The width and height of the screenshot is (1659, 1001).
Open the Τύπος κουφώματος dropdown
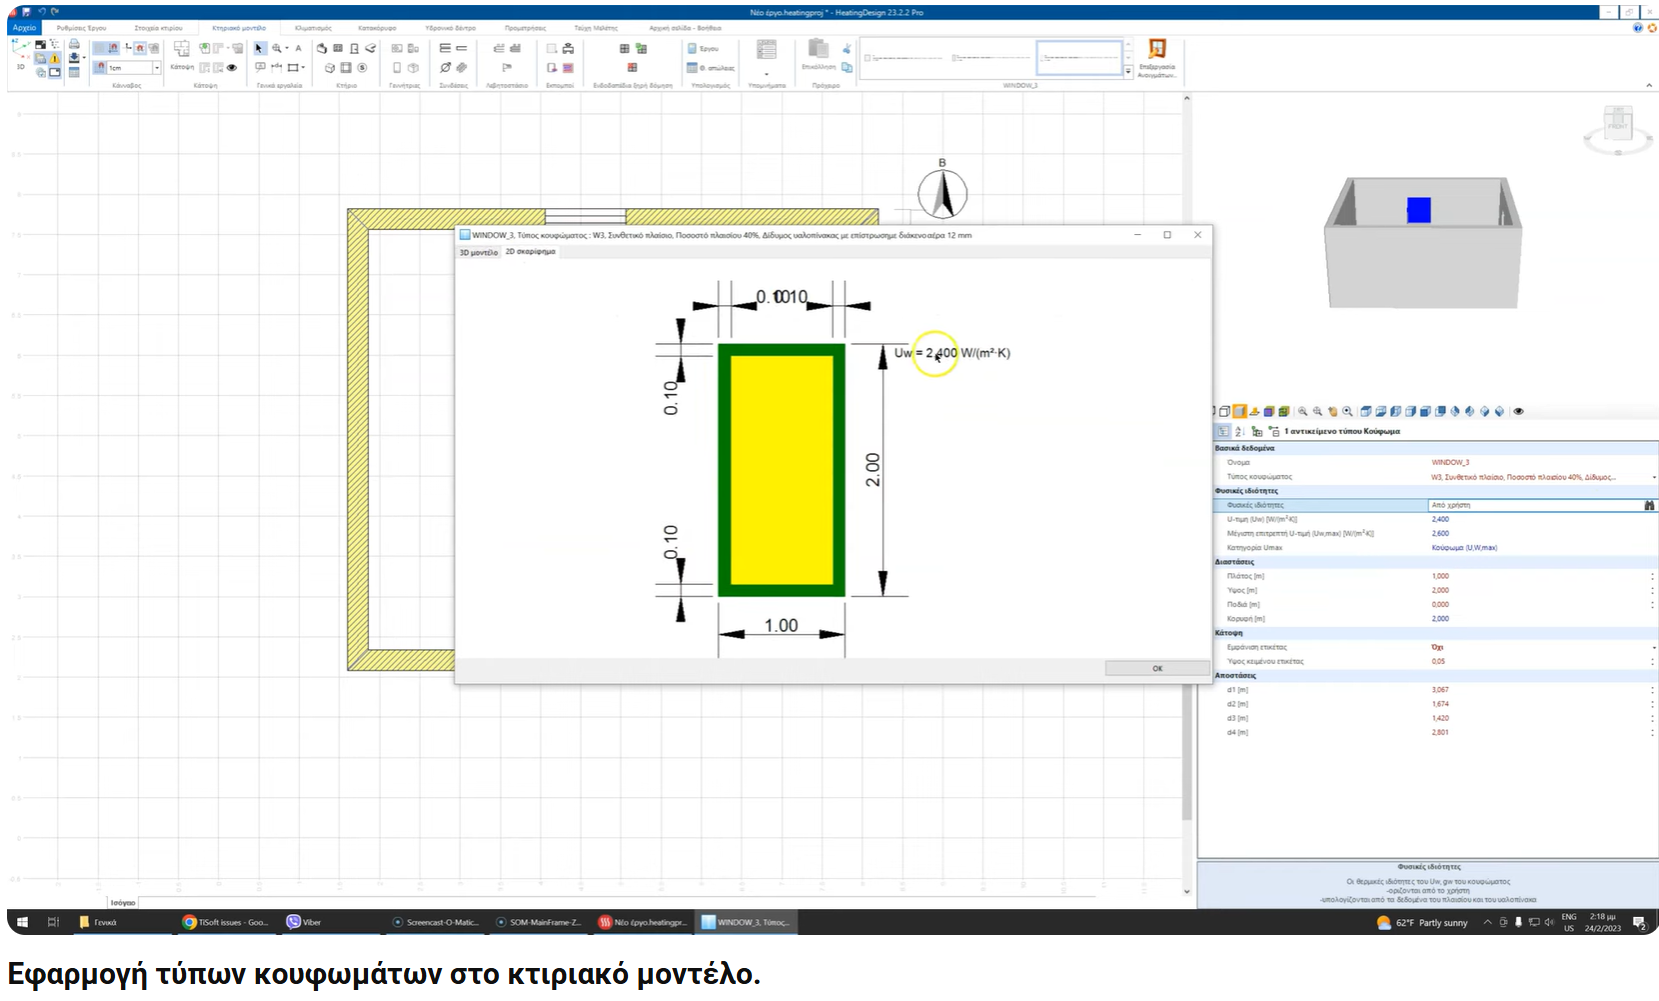[x=1652, y=477]
